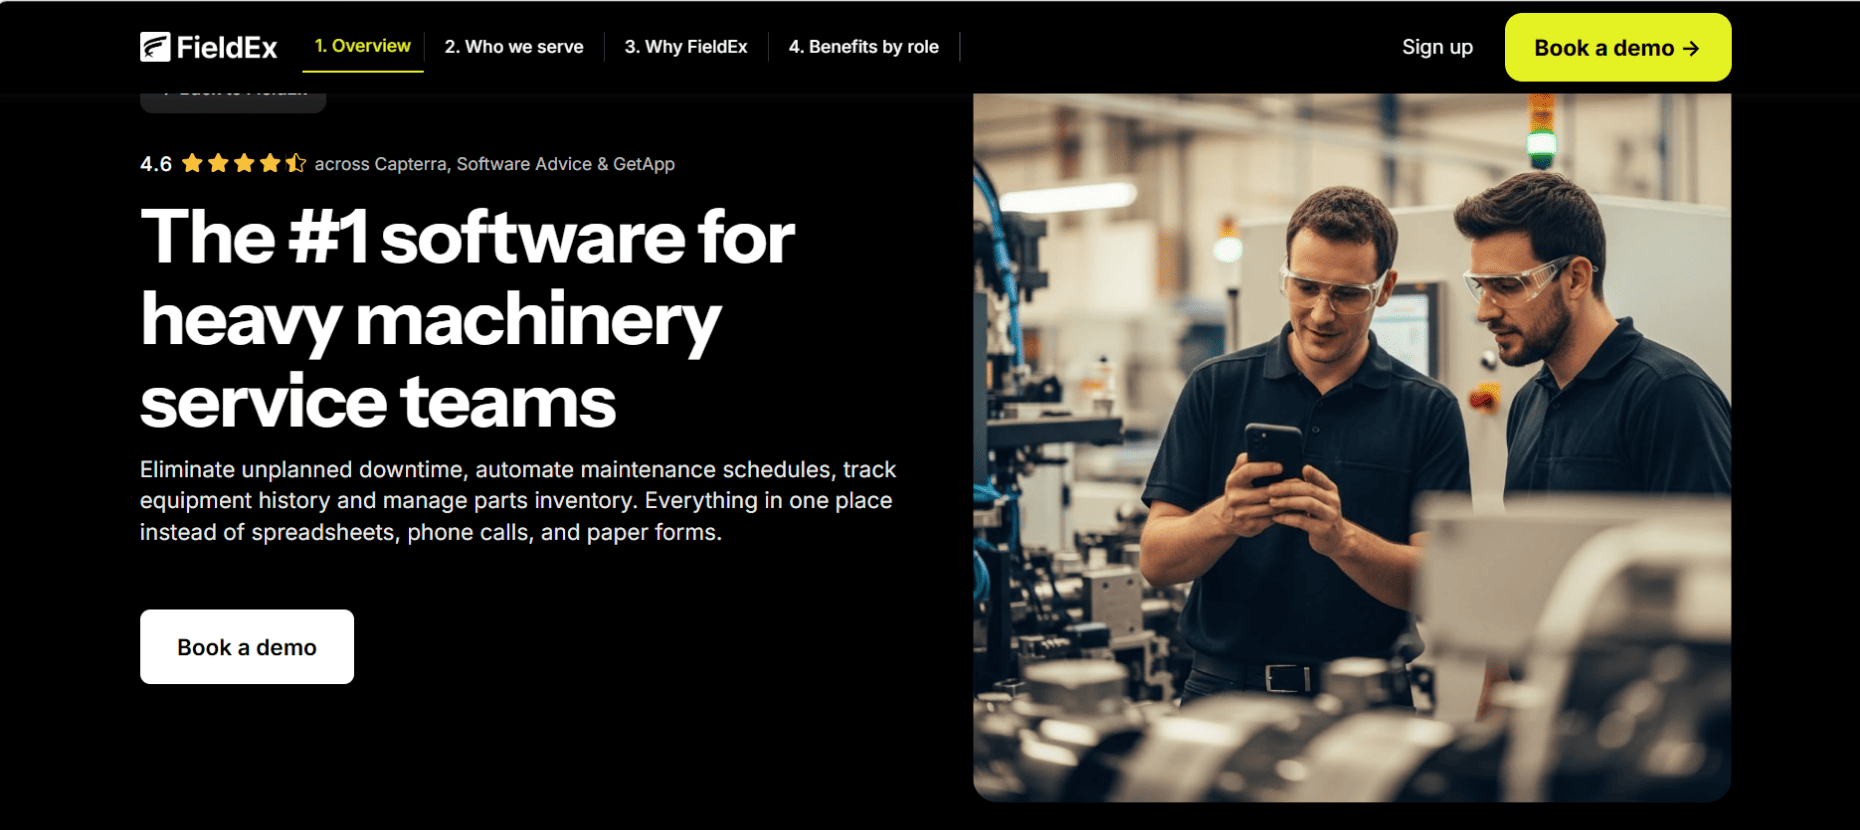Click the yellow Book a demo button

[x=1618, y=47]
